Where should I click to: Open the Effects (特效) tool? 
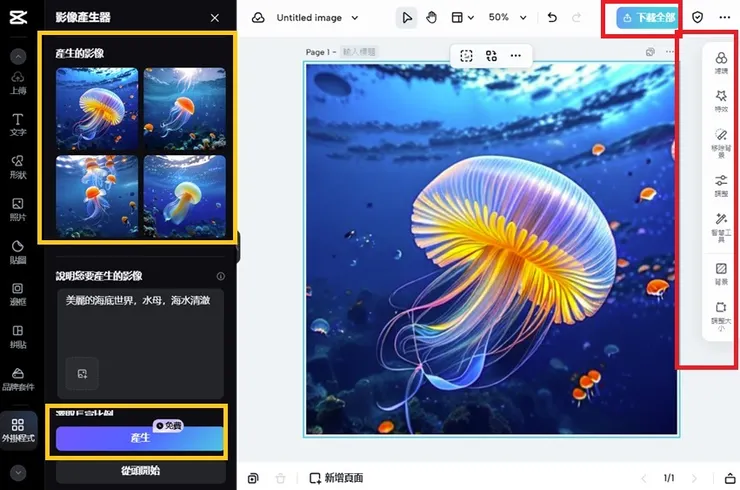pyautogui.click(x=721, y=101)
